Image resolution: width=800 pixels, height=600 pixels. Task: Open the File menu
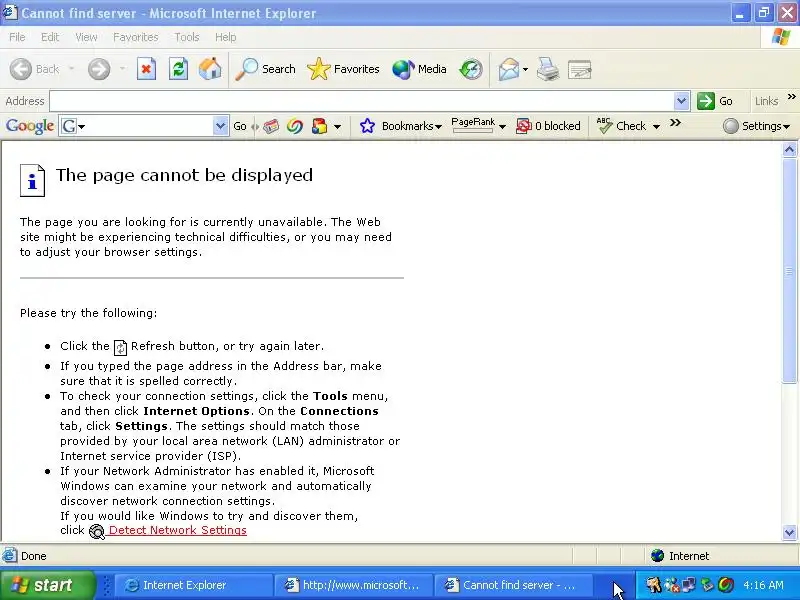[17, 37]
